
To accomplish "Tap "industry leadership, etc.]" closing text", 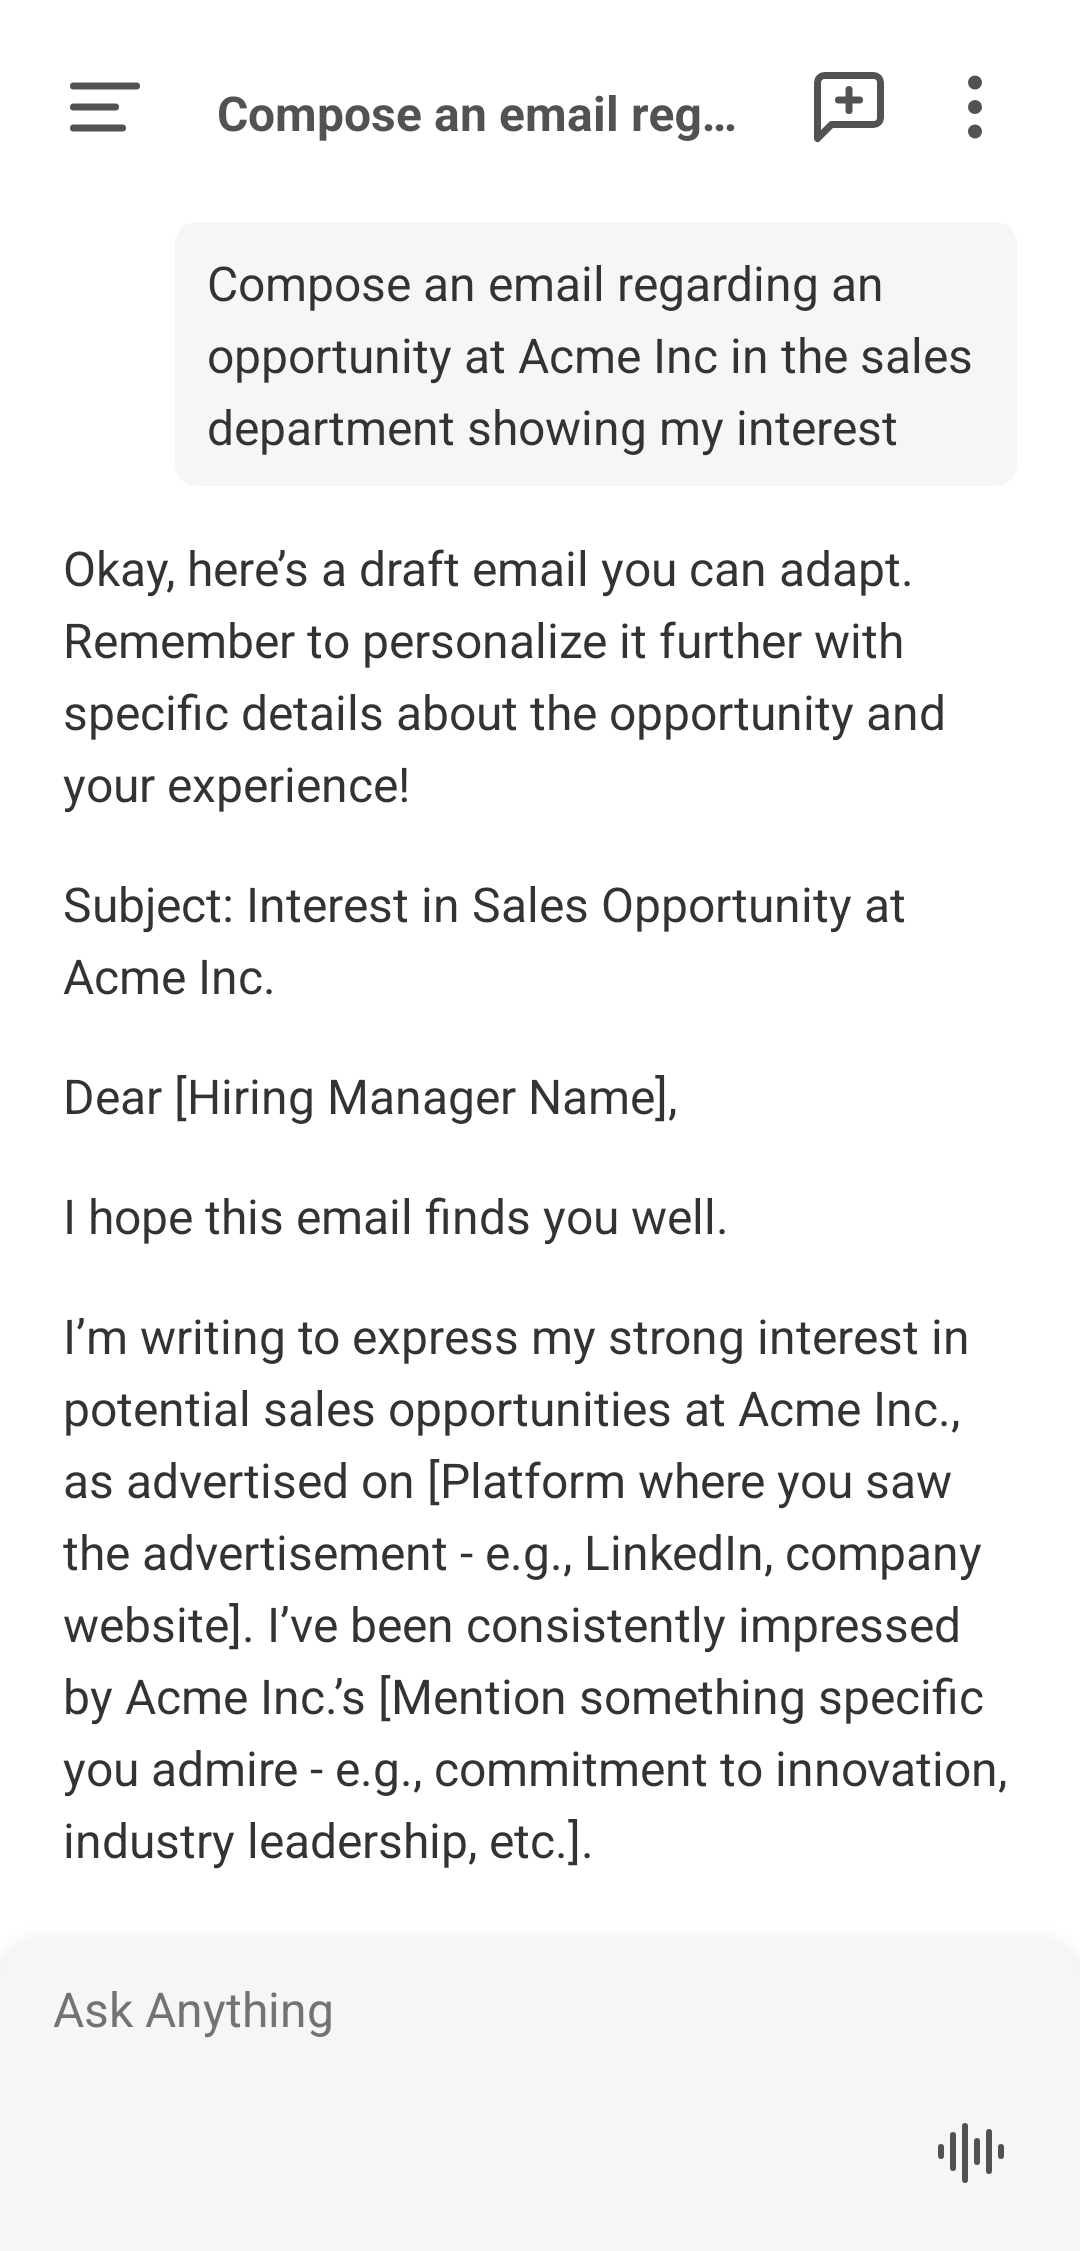I will point(328,1842).
